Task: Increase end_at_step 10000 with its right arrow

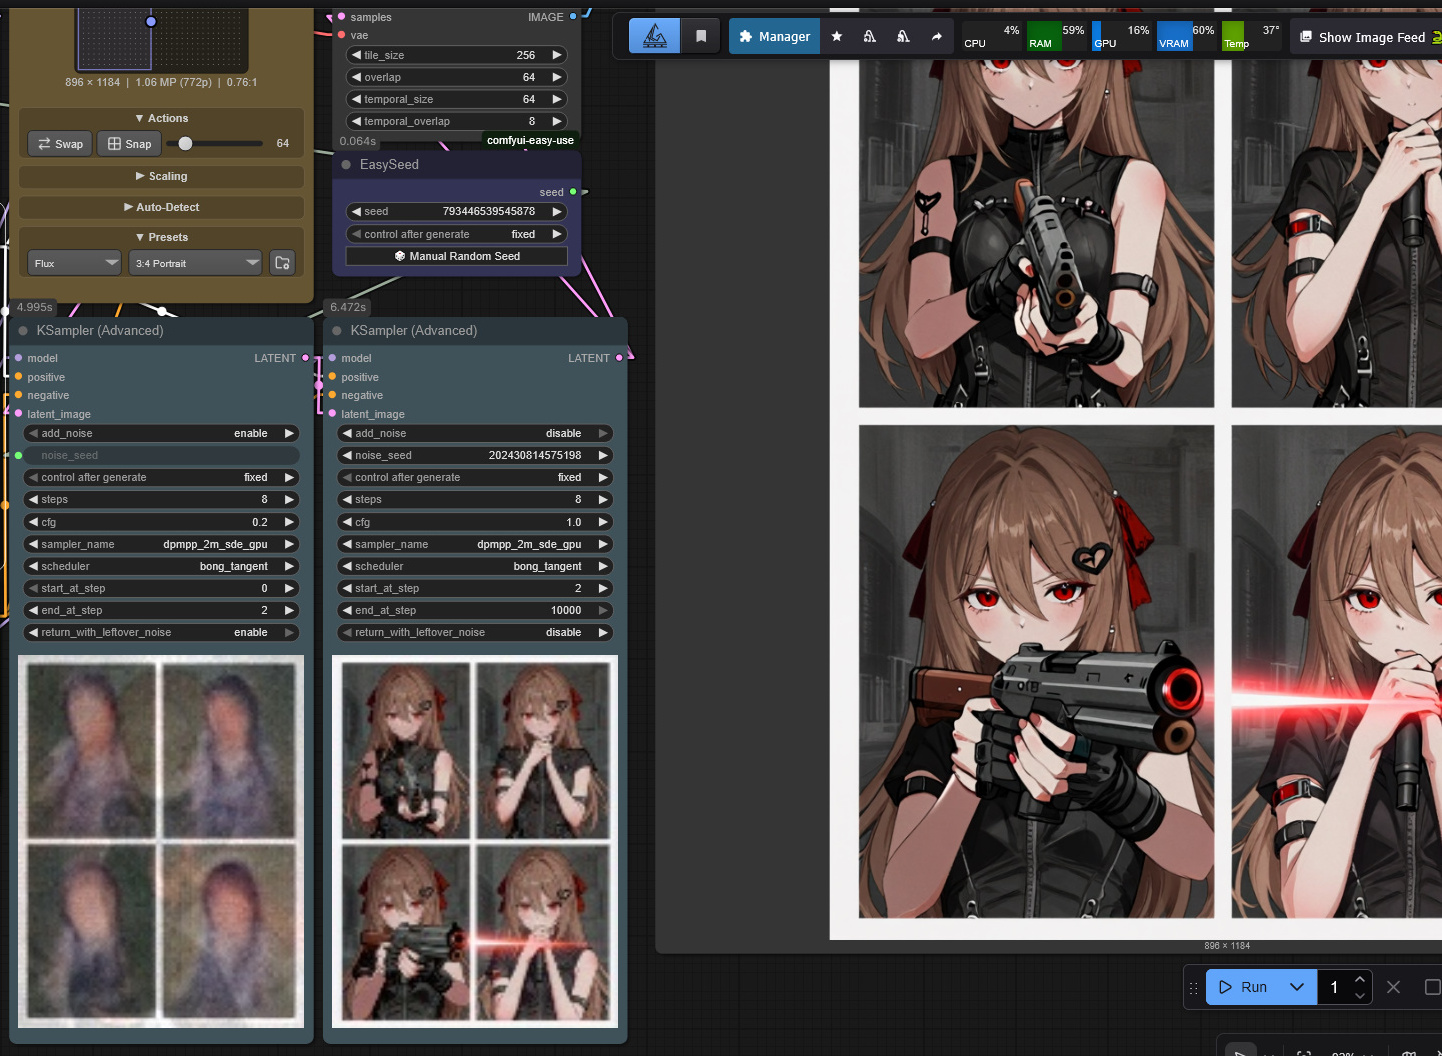Action: coord(603,610)
